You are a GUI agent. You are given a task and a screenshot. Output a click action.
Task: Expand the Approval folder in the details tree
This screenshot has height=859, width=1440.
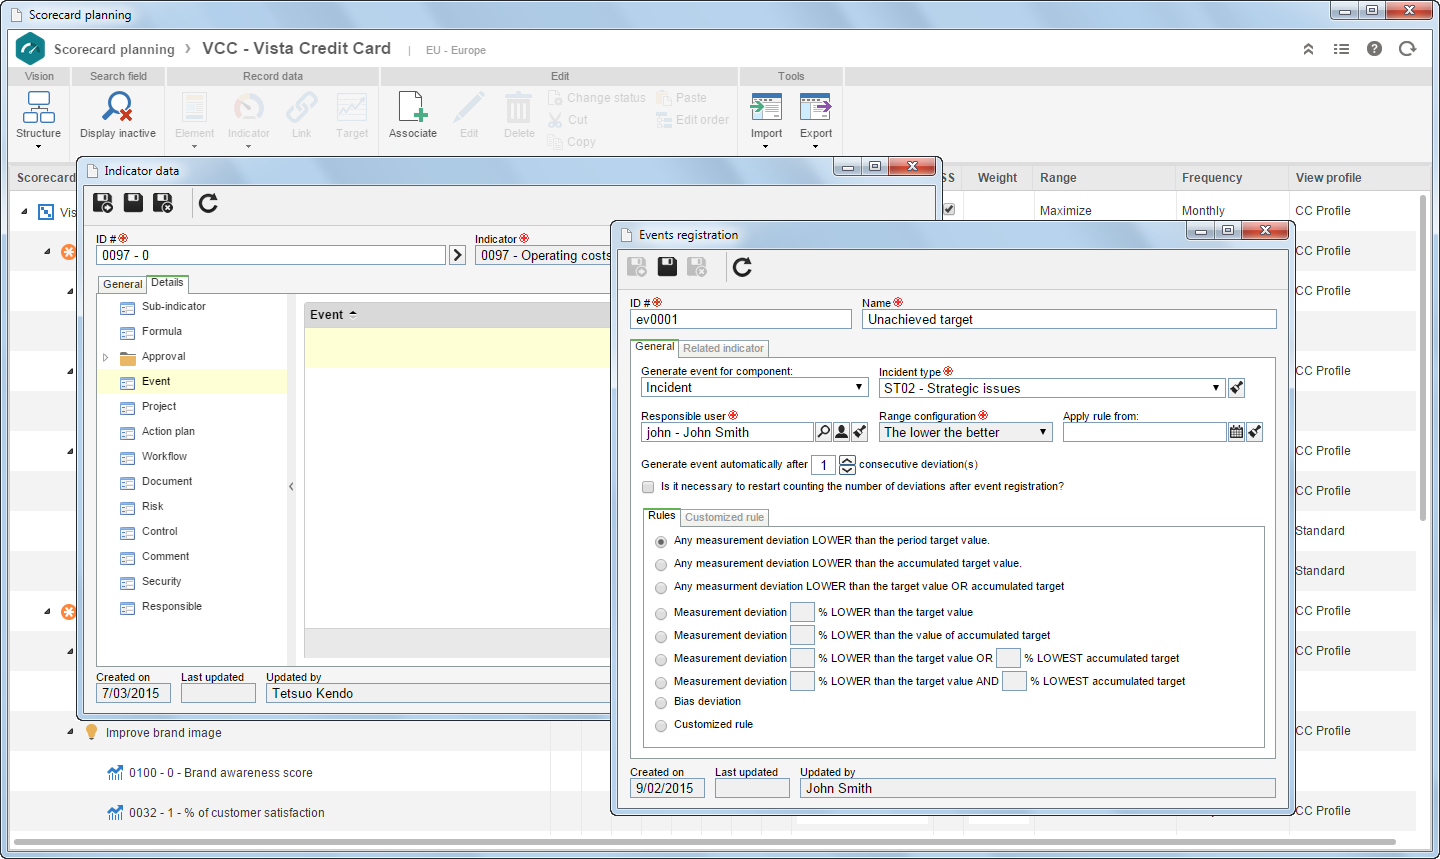[x=105, y=357]
